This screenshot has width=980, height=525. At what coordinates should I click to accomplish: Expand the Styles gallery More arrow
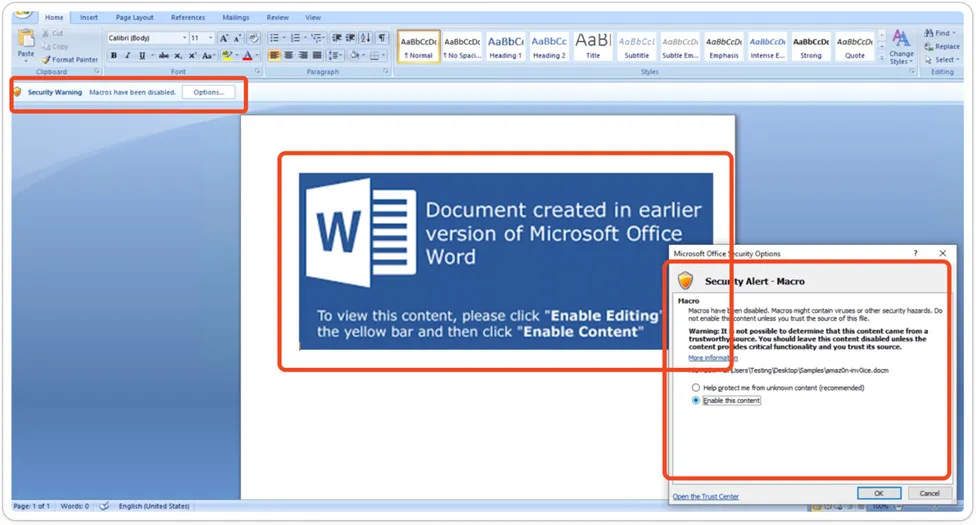point(882,58)
